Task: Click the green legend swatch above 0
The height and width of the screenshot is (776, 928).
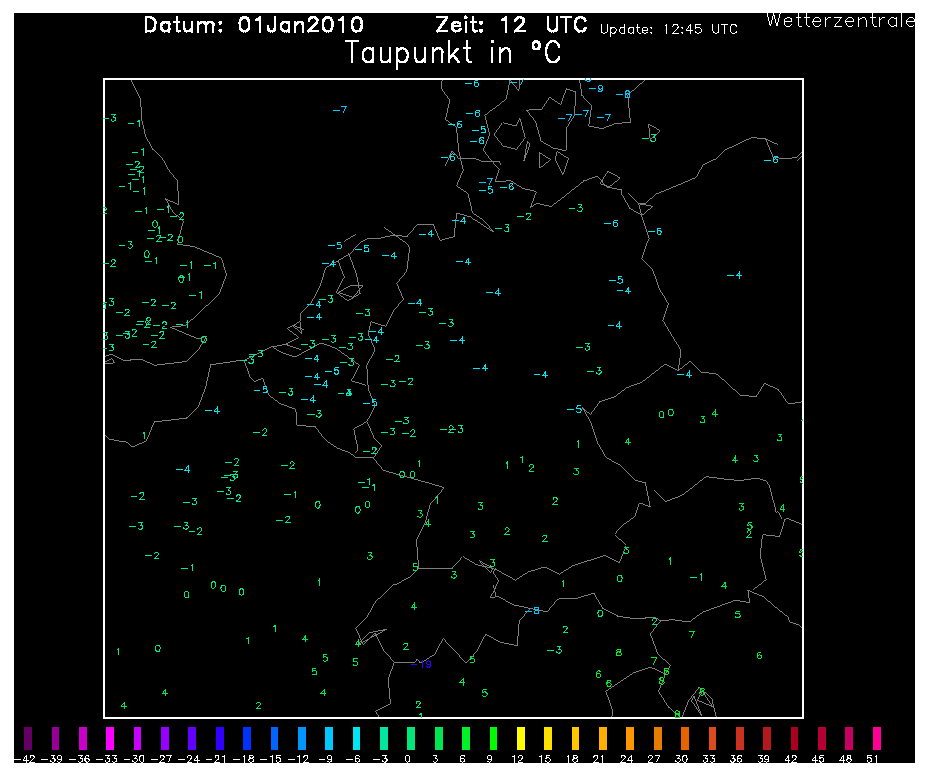Action: (411, 738)
